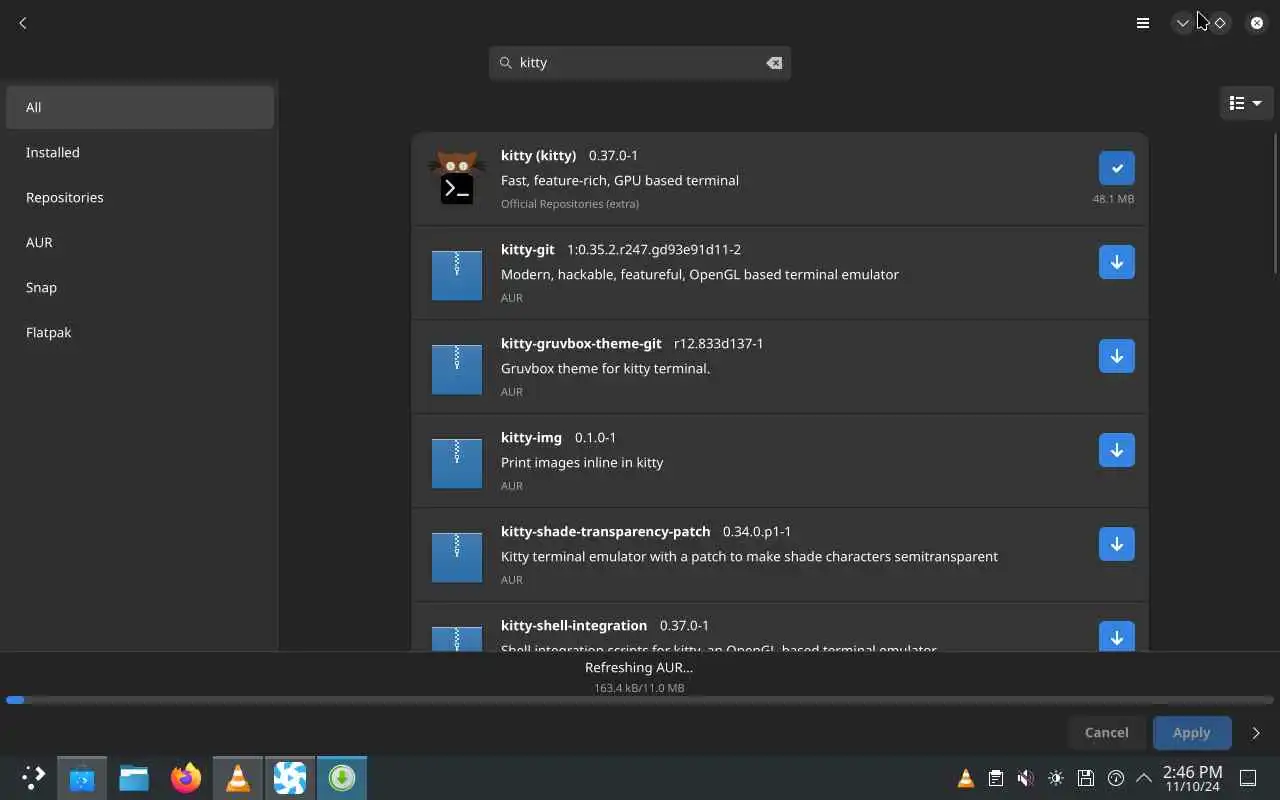Viewport: 1280px width, 800px height.
Task: Expand transaction details with the right chevron
Action: pos(1256,732)
